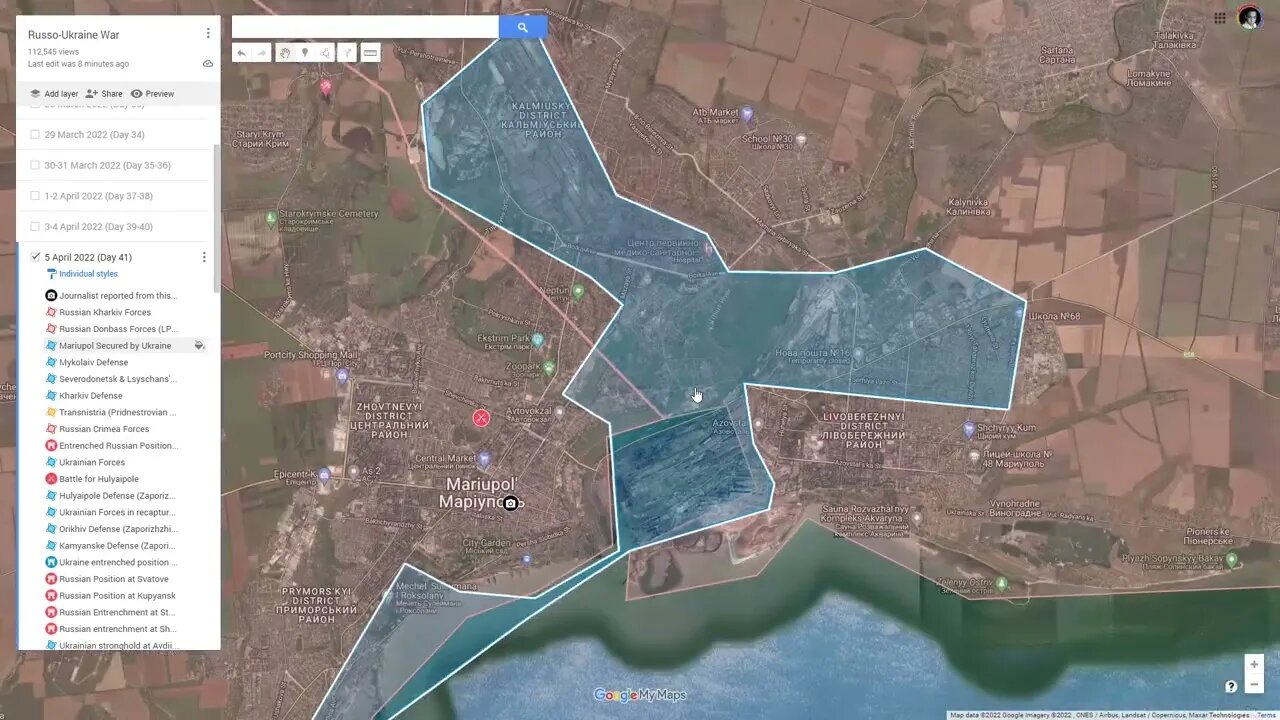Click the blue search button
Image resolution: width=1280 pixels, height=720 pixels.
(522, 27)
